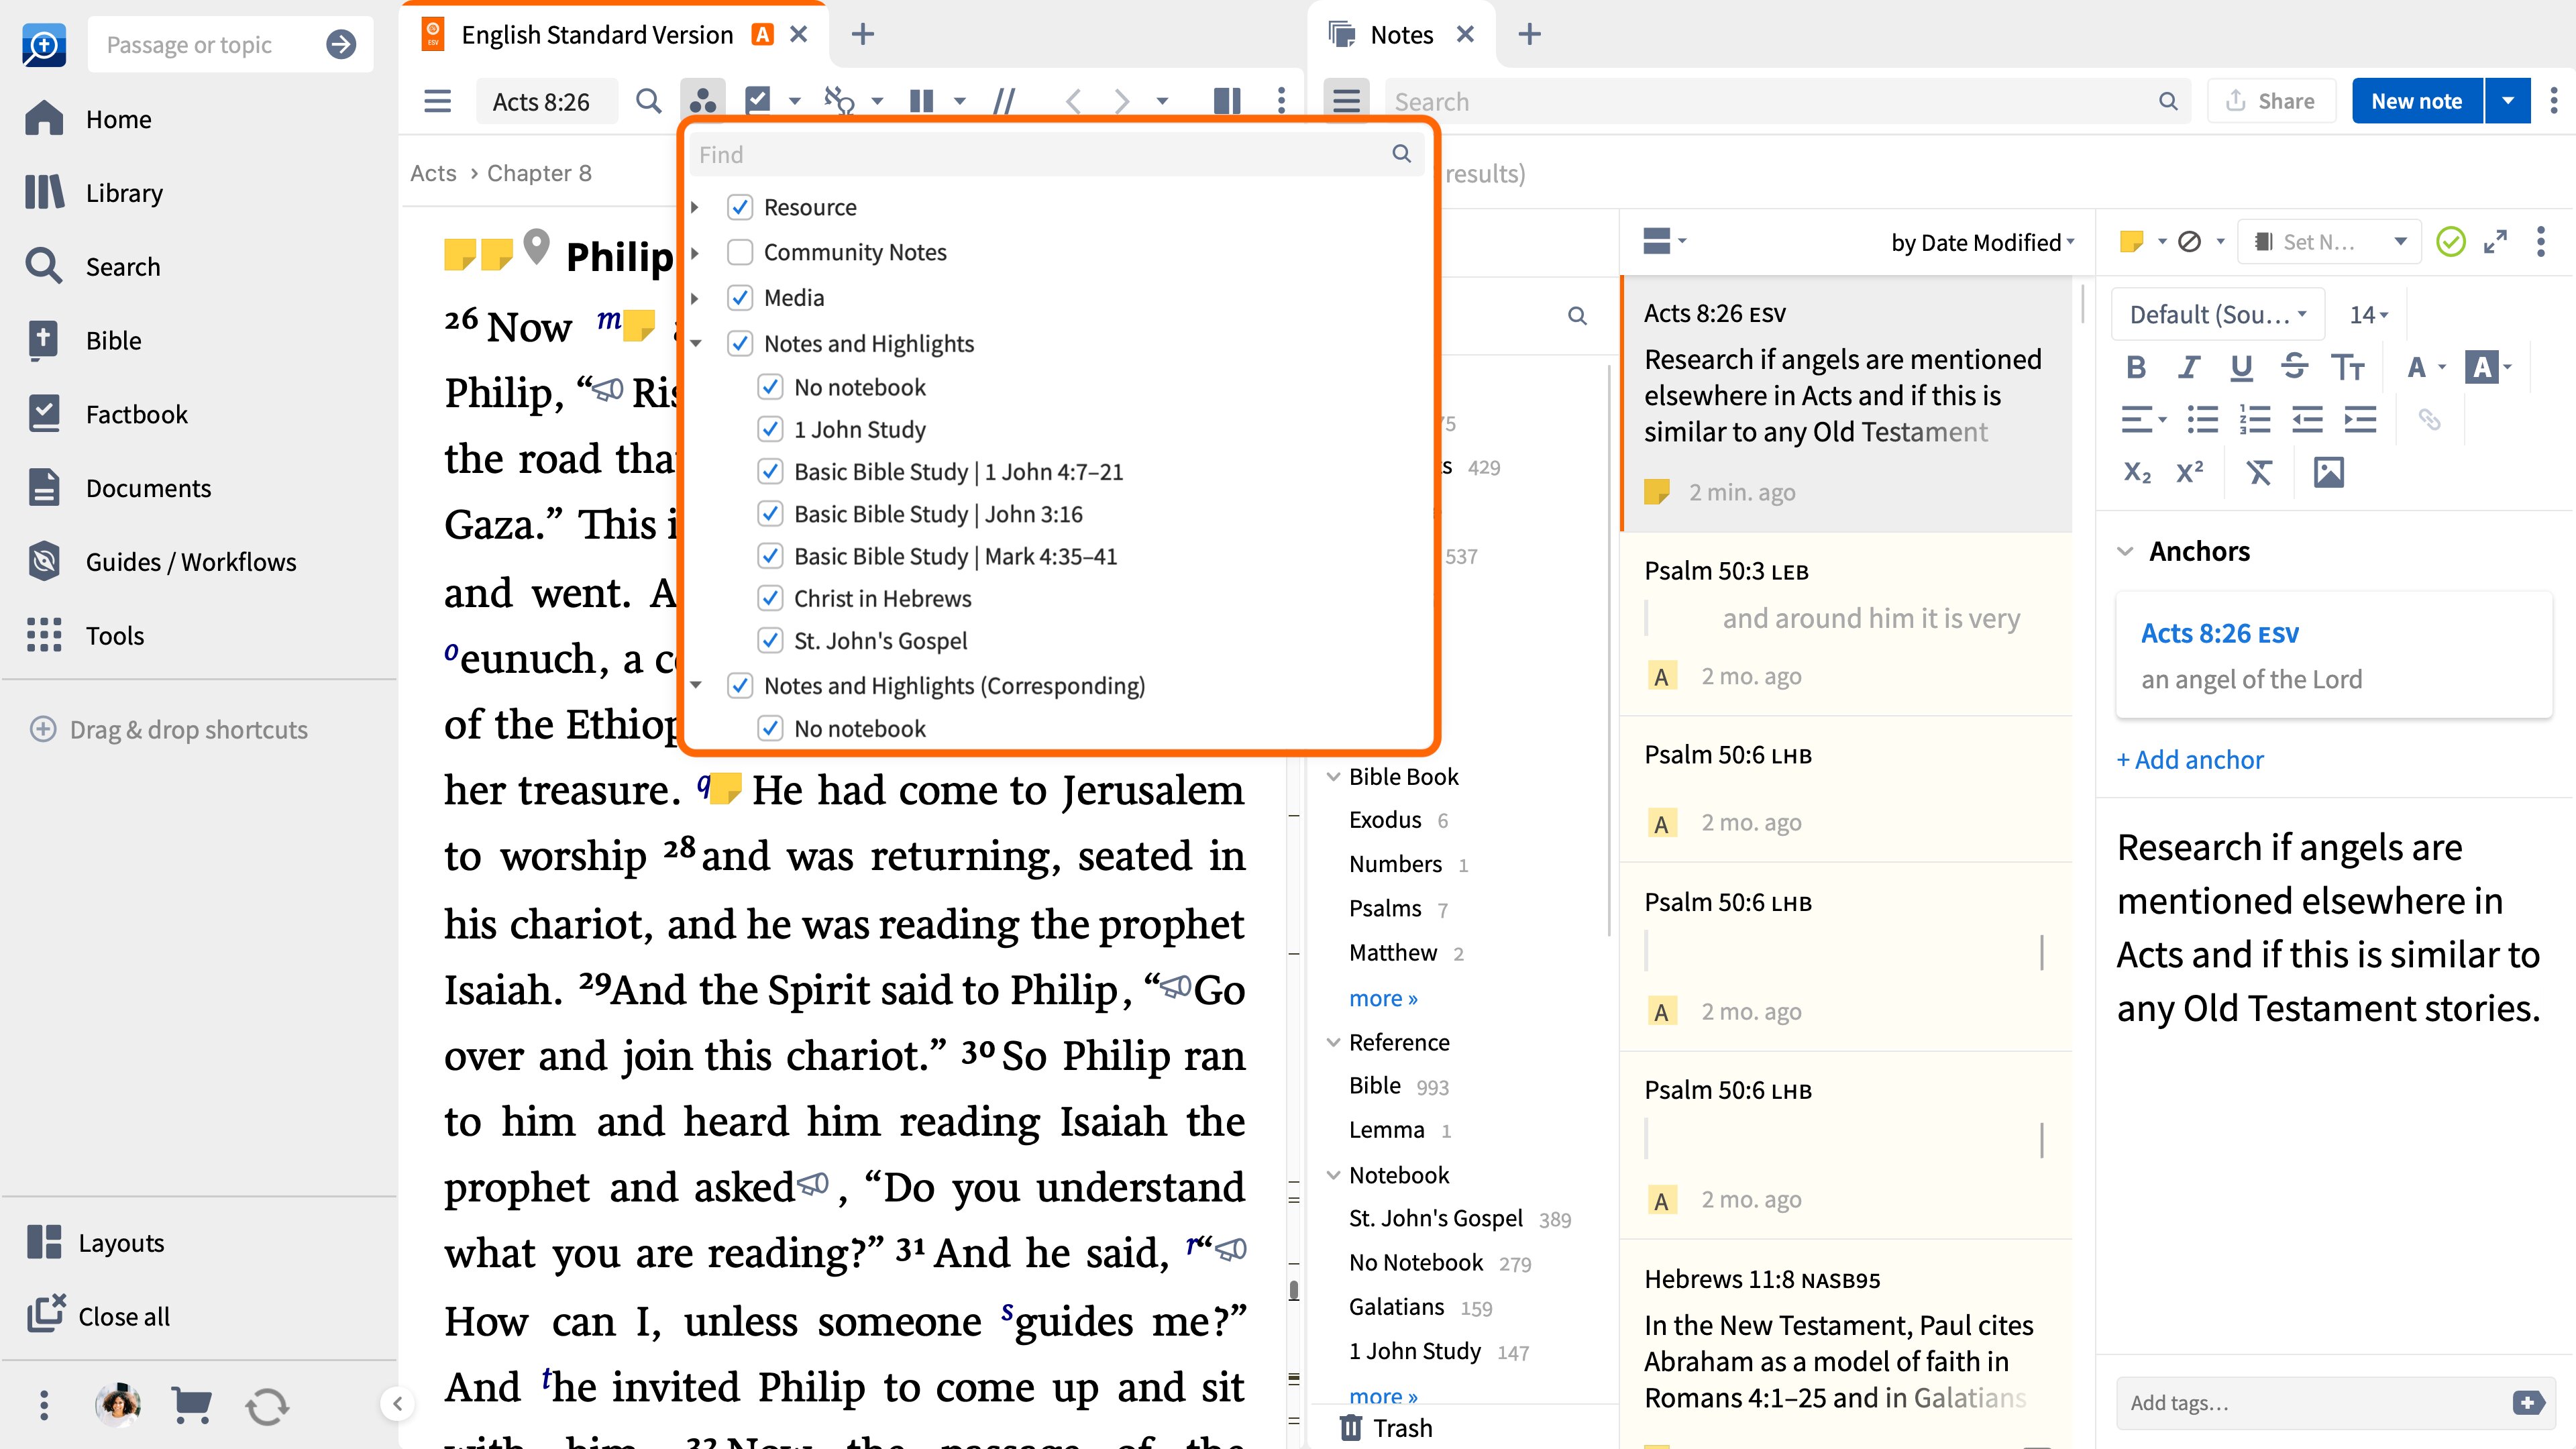Expand the Resource filter tree
2576x1449 pixels.
coord(695,206)
